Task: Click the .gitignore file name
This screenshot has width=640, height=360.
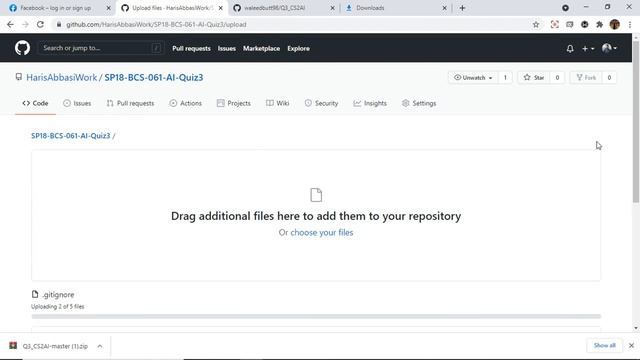Action: click(58, 294)
